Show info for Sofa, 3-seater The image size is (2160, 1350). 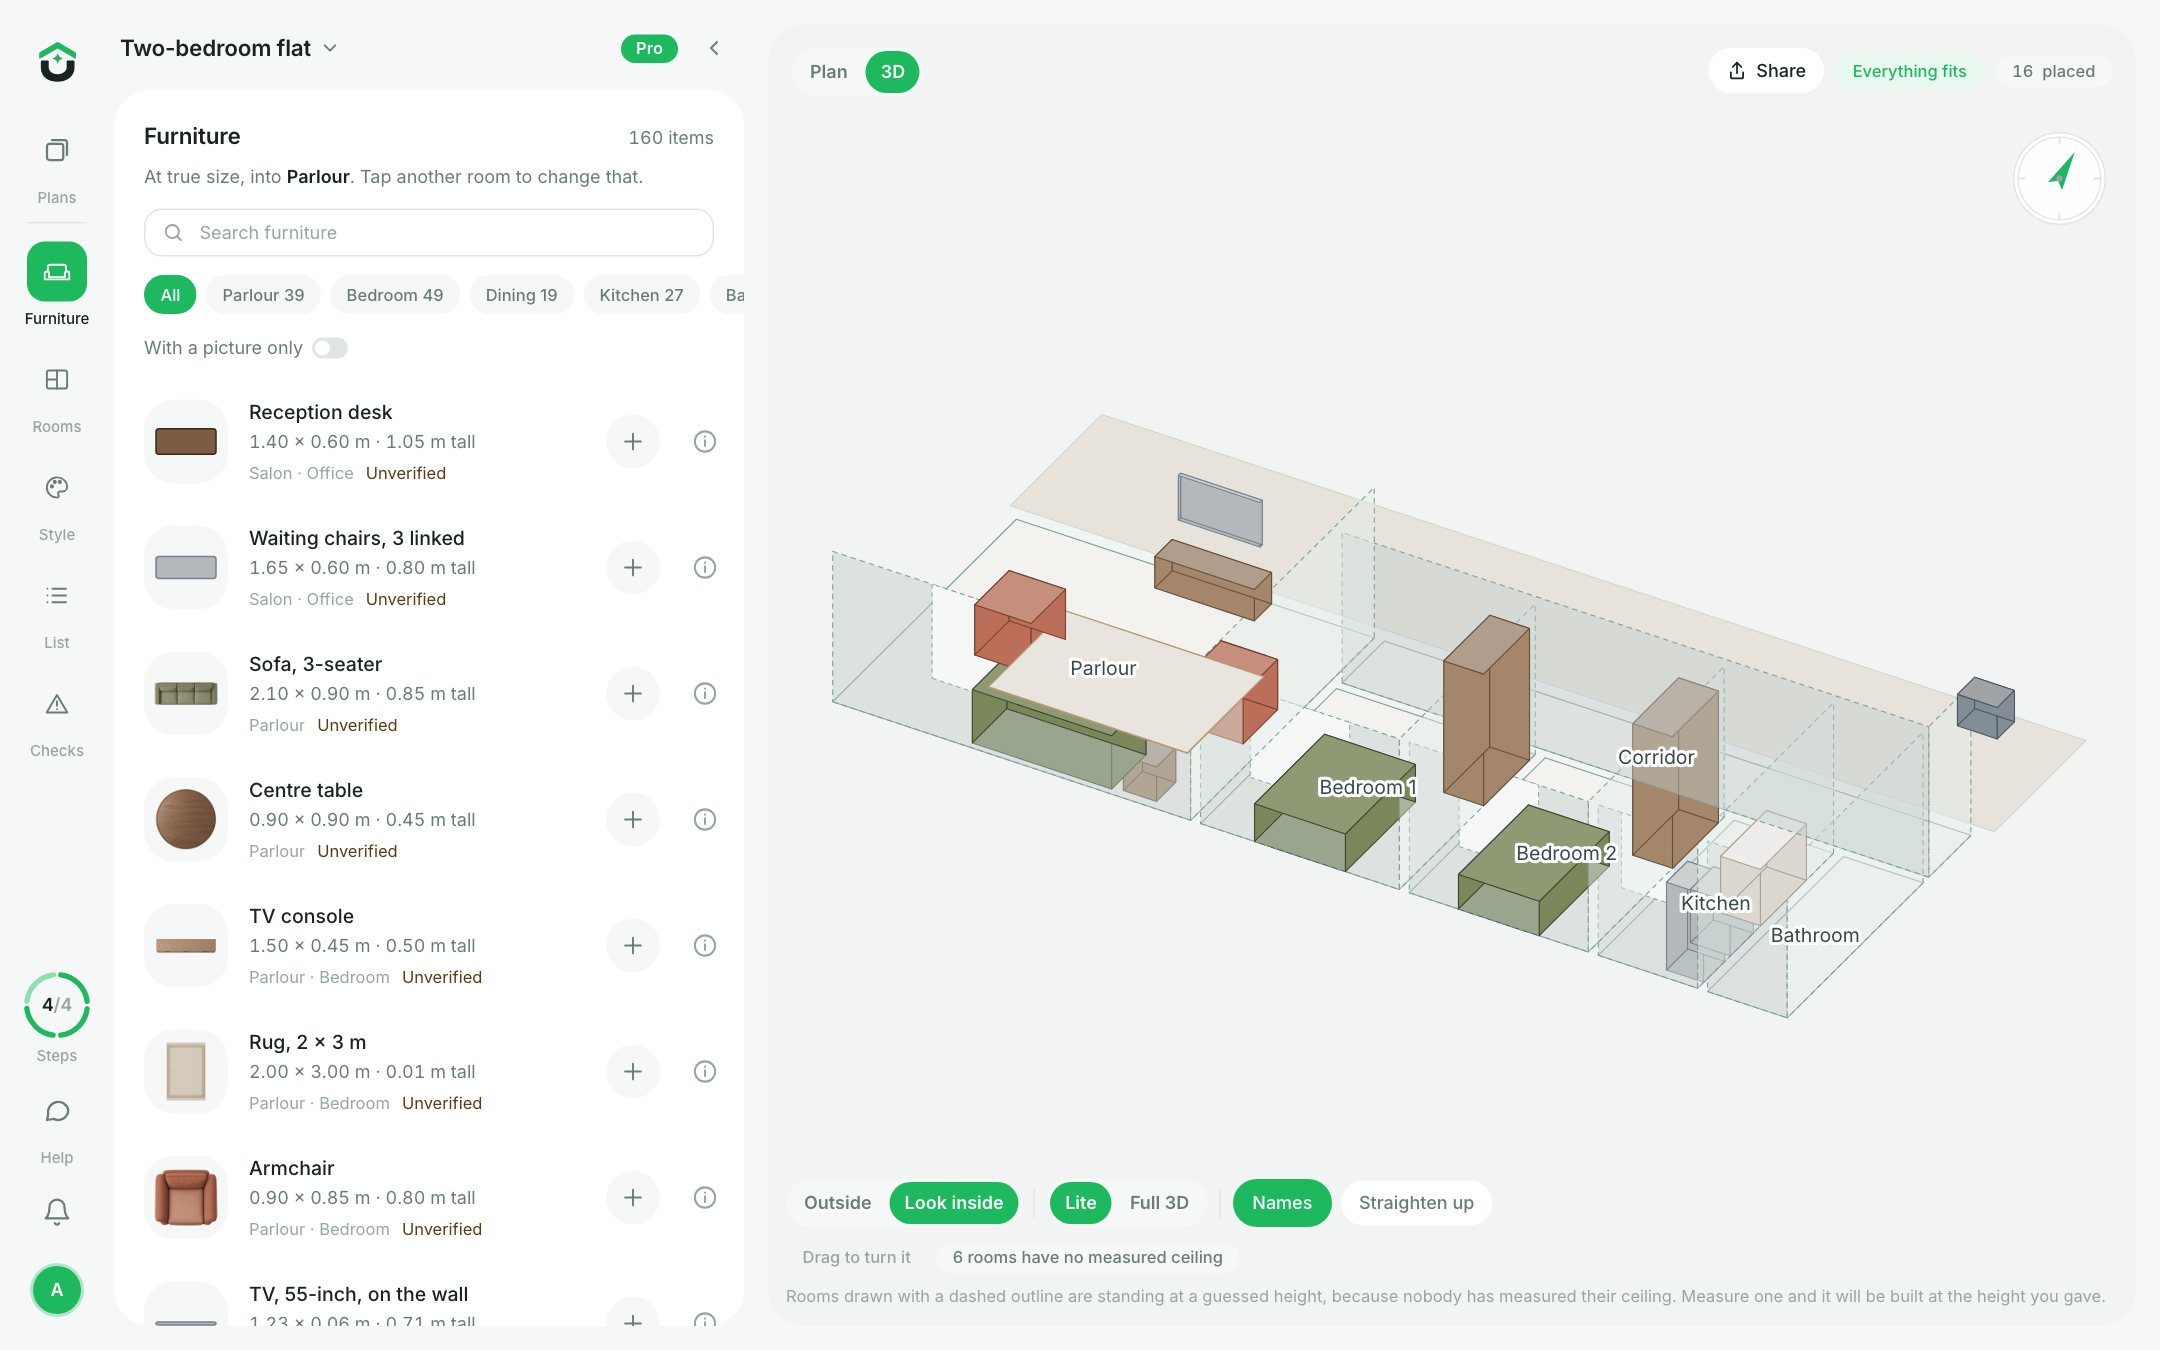click(705, 693)
